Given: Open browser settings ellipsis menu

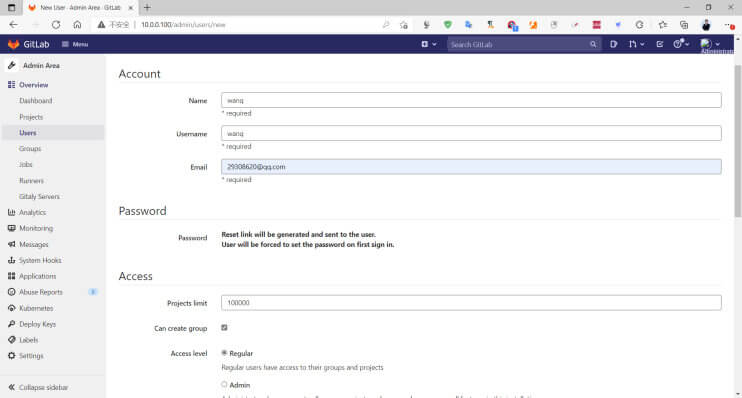Looking at the screenshot, I should click(729, 25).
